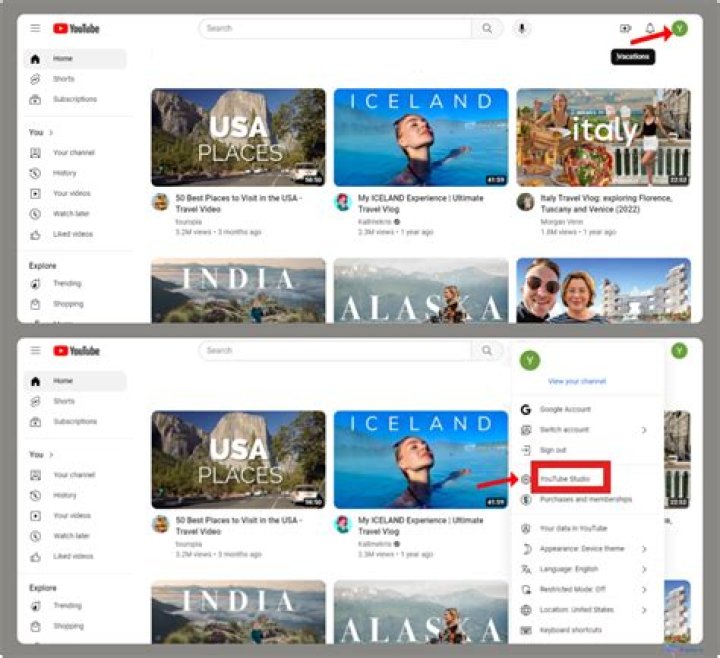This screenshot has height=658, width=720.
Task: Select Google Account in the account menu
Action: pyautogui.click(x=565, y=409)
